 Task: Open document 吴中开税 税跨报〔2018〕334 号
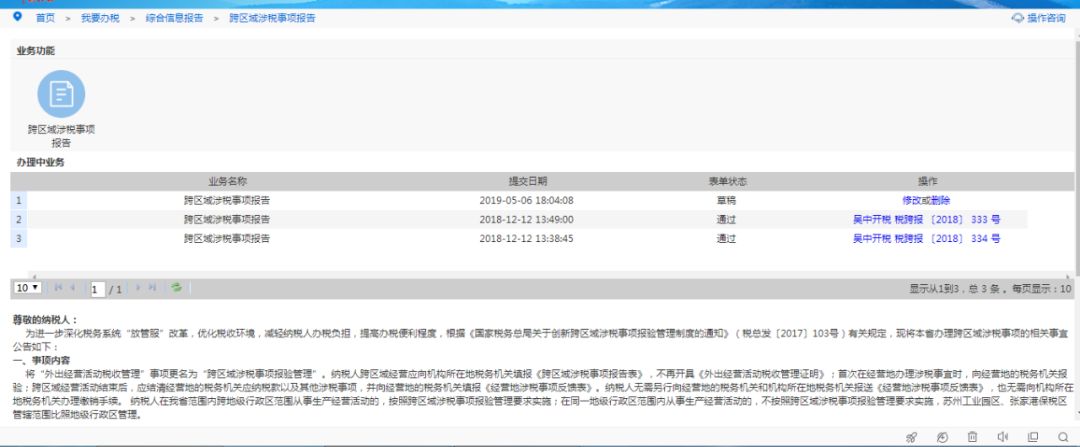[x=926, y=239]
